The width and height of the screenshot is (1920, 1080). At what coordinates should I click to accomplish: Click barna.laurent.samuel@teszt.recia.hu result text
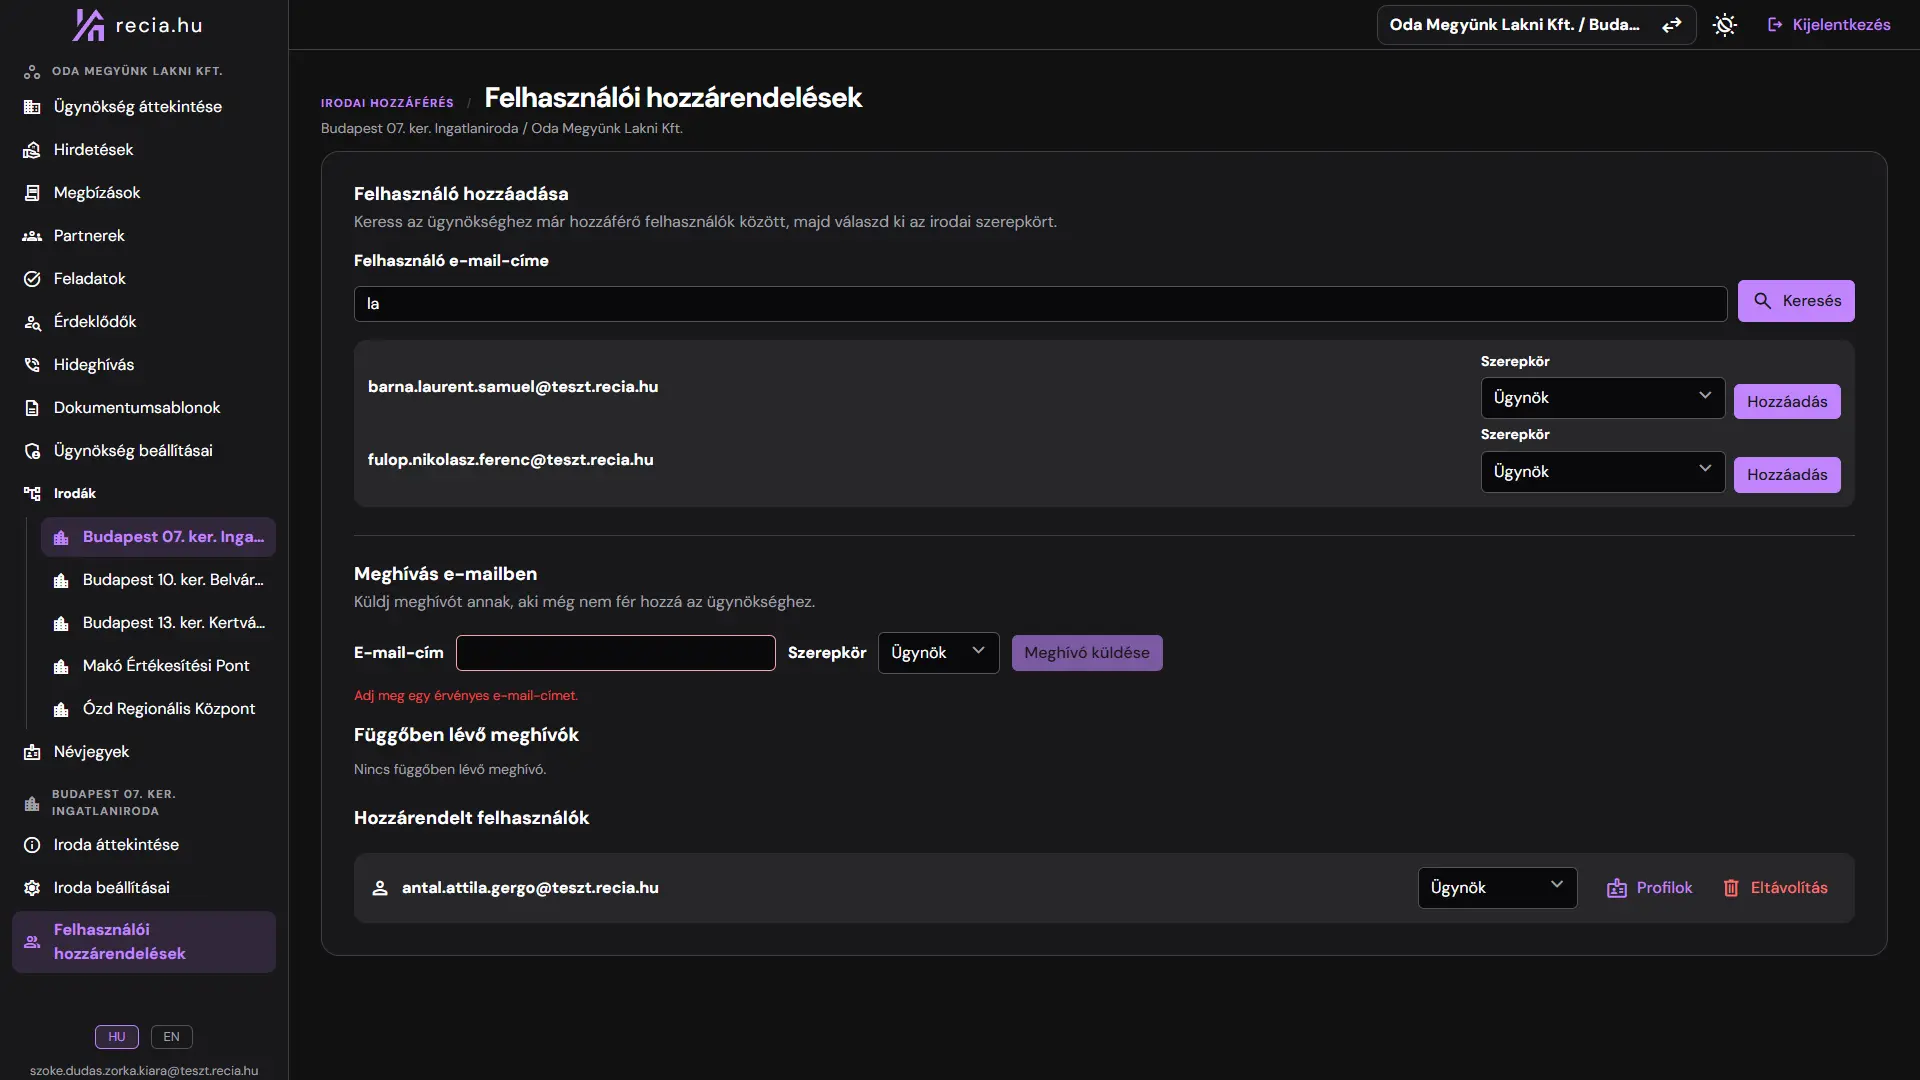513,387
